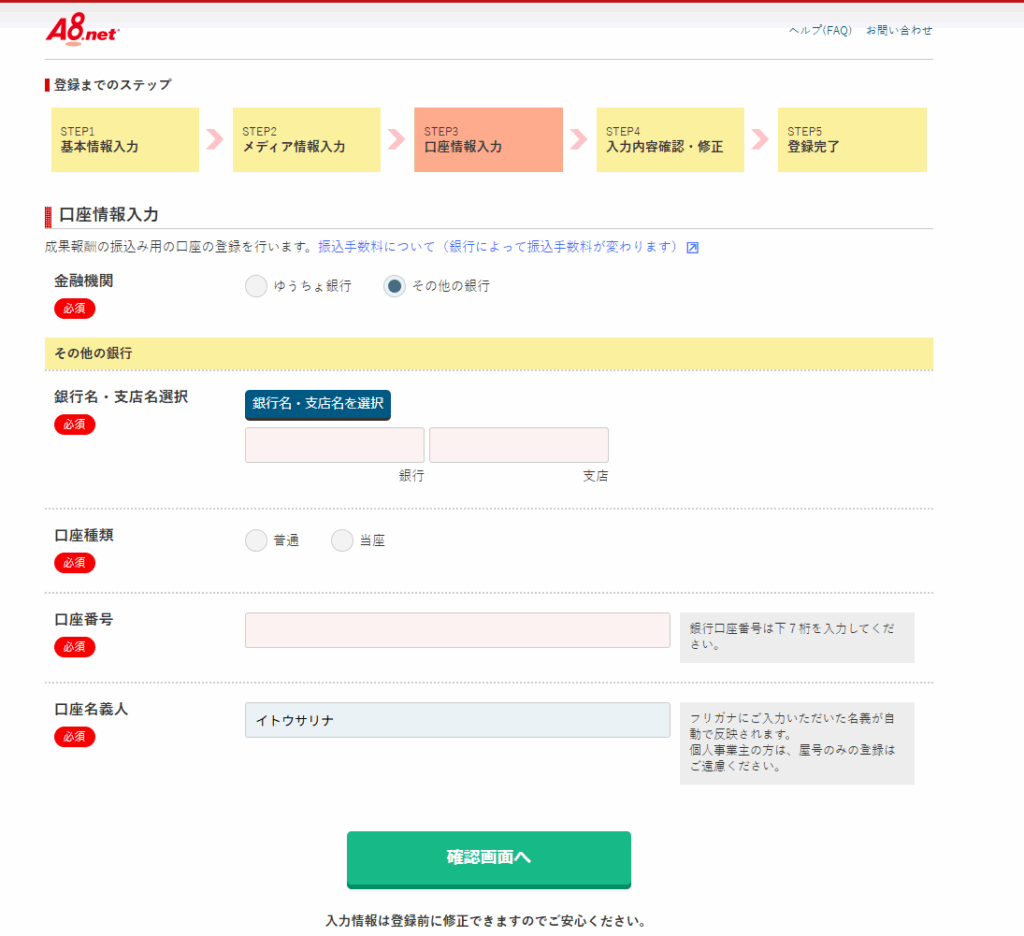Click STEP1 基本情報入力 step box
Image resolution: width=1024 pixels, height=936 pixels.
[x=125, y=140]
